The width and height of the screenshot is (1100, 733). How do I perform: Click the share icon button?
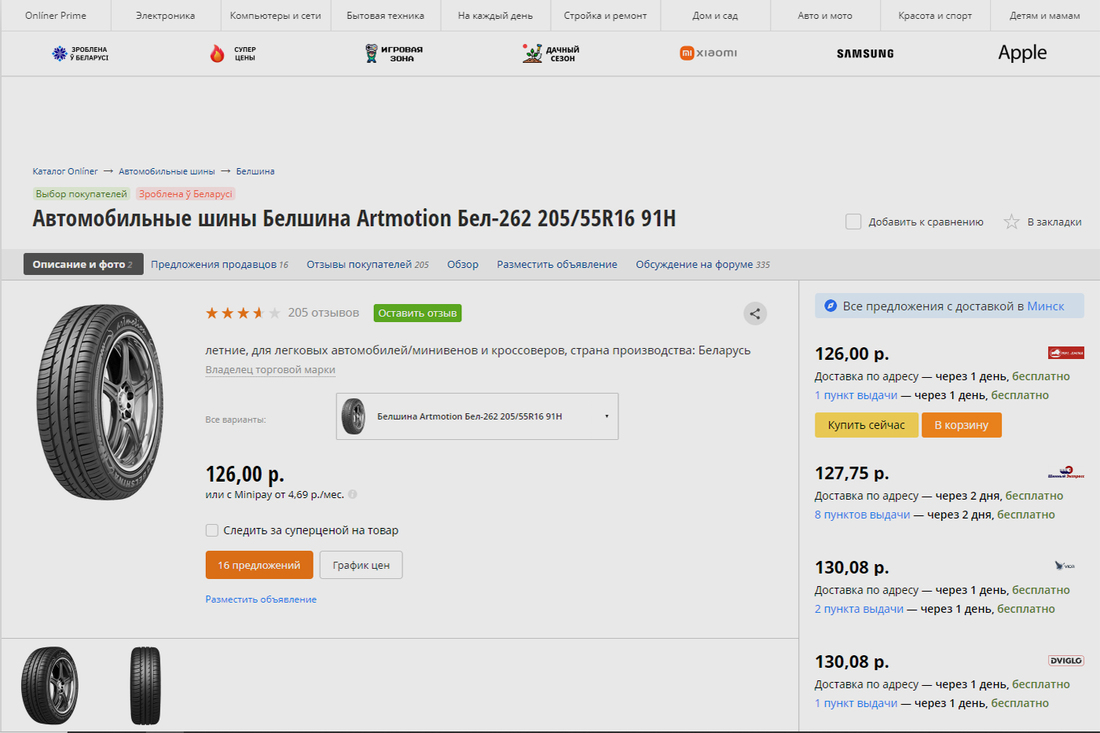click(x=755, y=314)
